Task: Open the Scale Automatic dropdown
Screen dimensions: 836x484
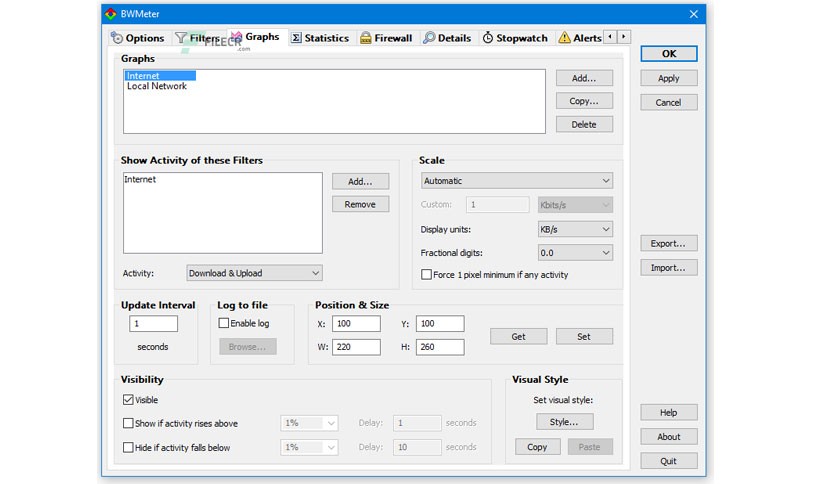Action: click(x=517, y=181)
